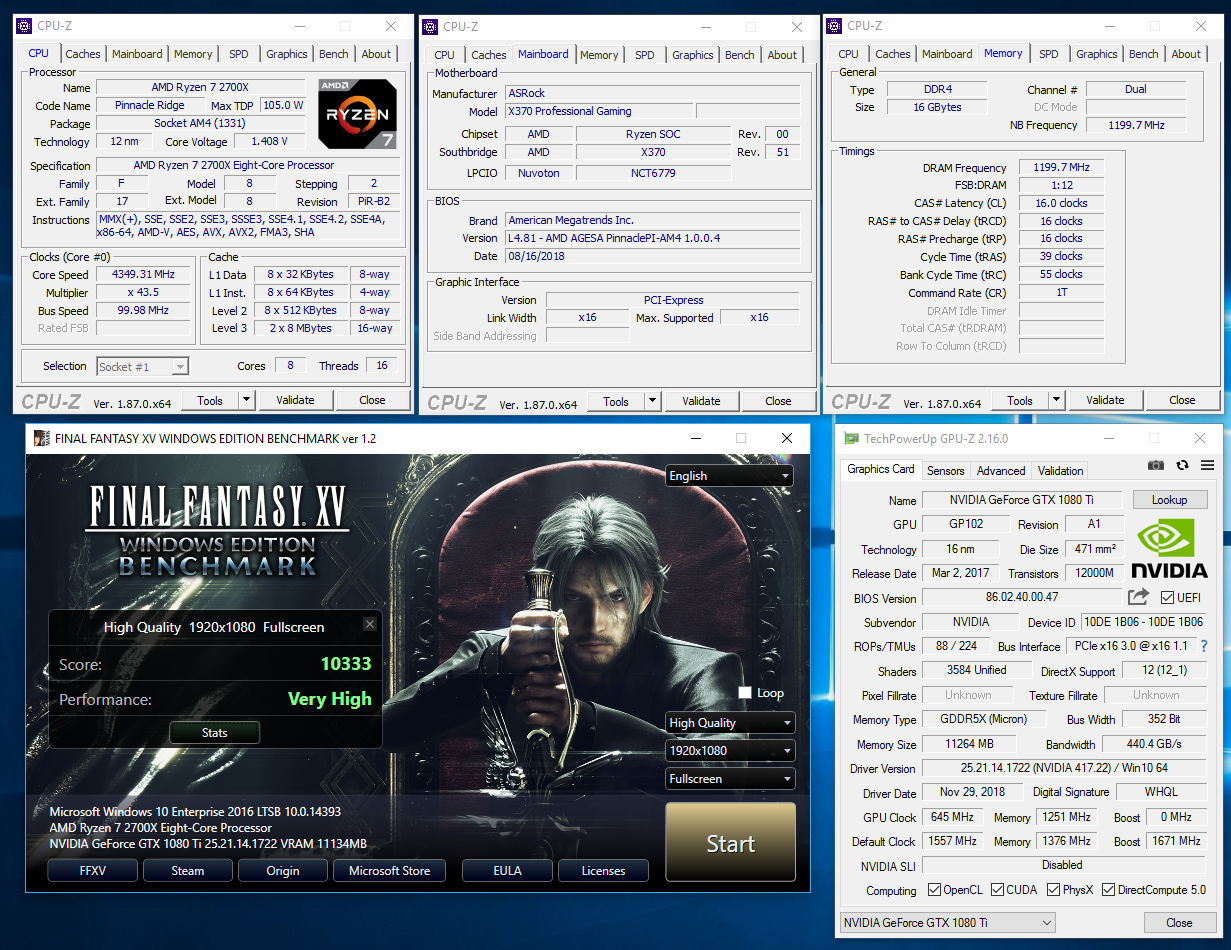Click the BIOS Version field 86.02.40.00.47
Image resolution: width=1231 pixels, height=950 pixels.
(1021, 597)
